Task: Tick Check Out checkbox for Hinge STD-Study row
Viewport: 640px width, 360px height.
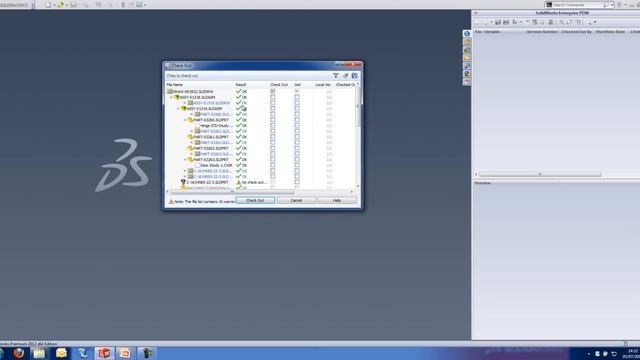Action: coord(273,126)
